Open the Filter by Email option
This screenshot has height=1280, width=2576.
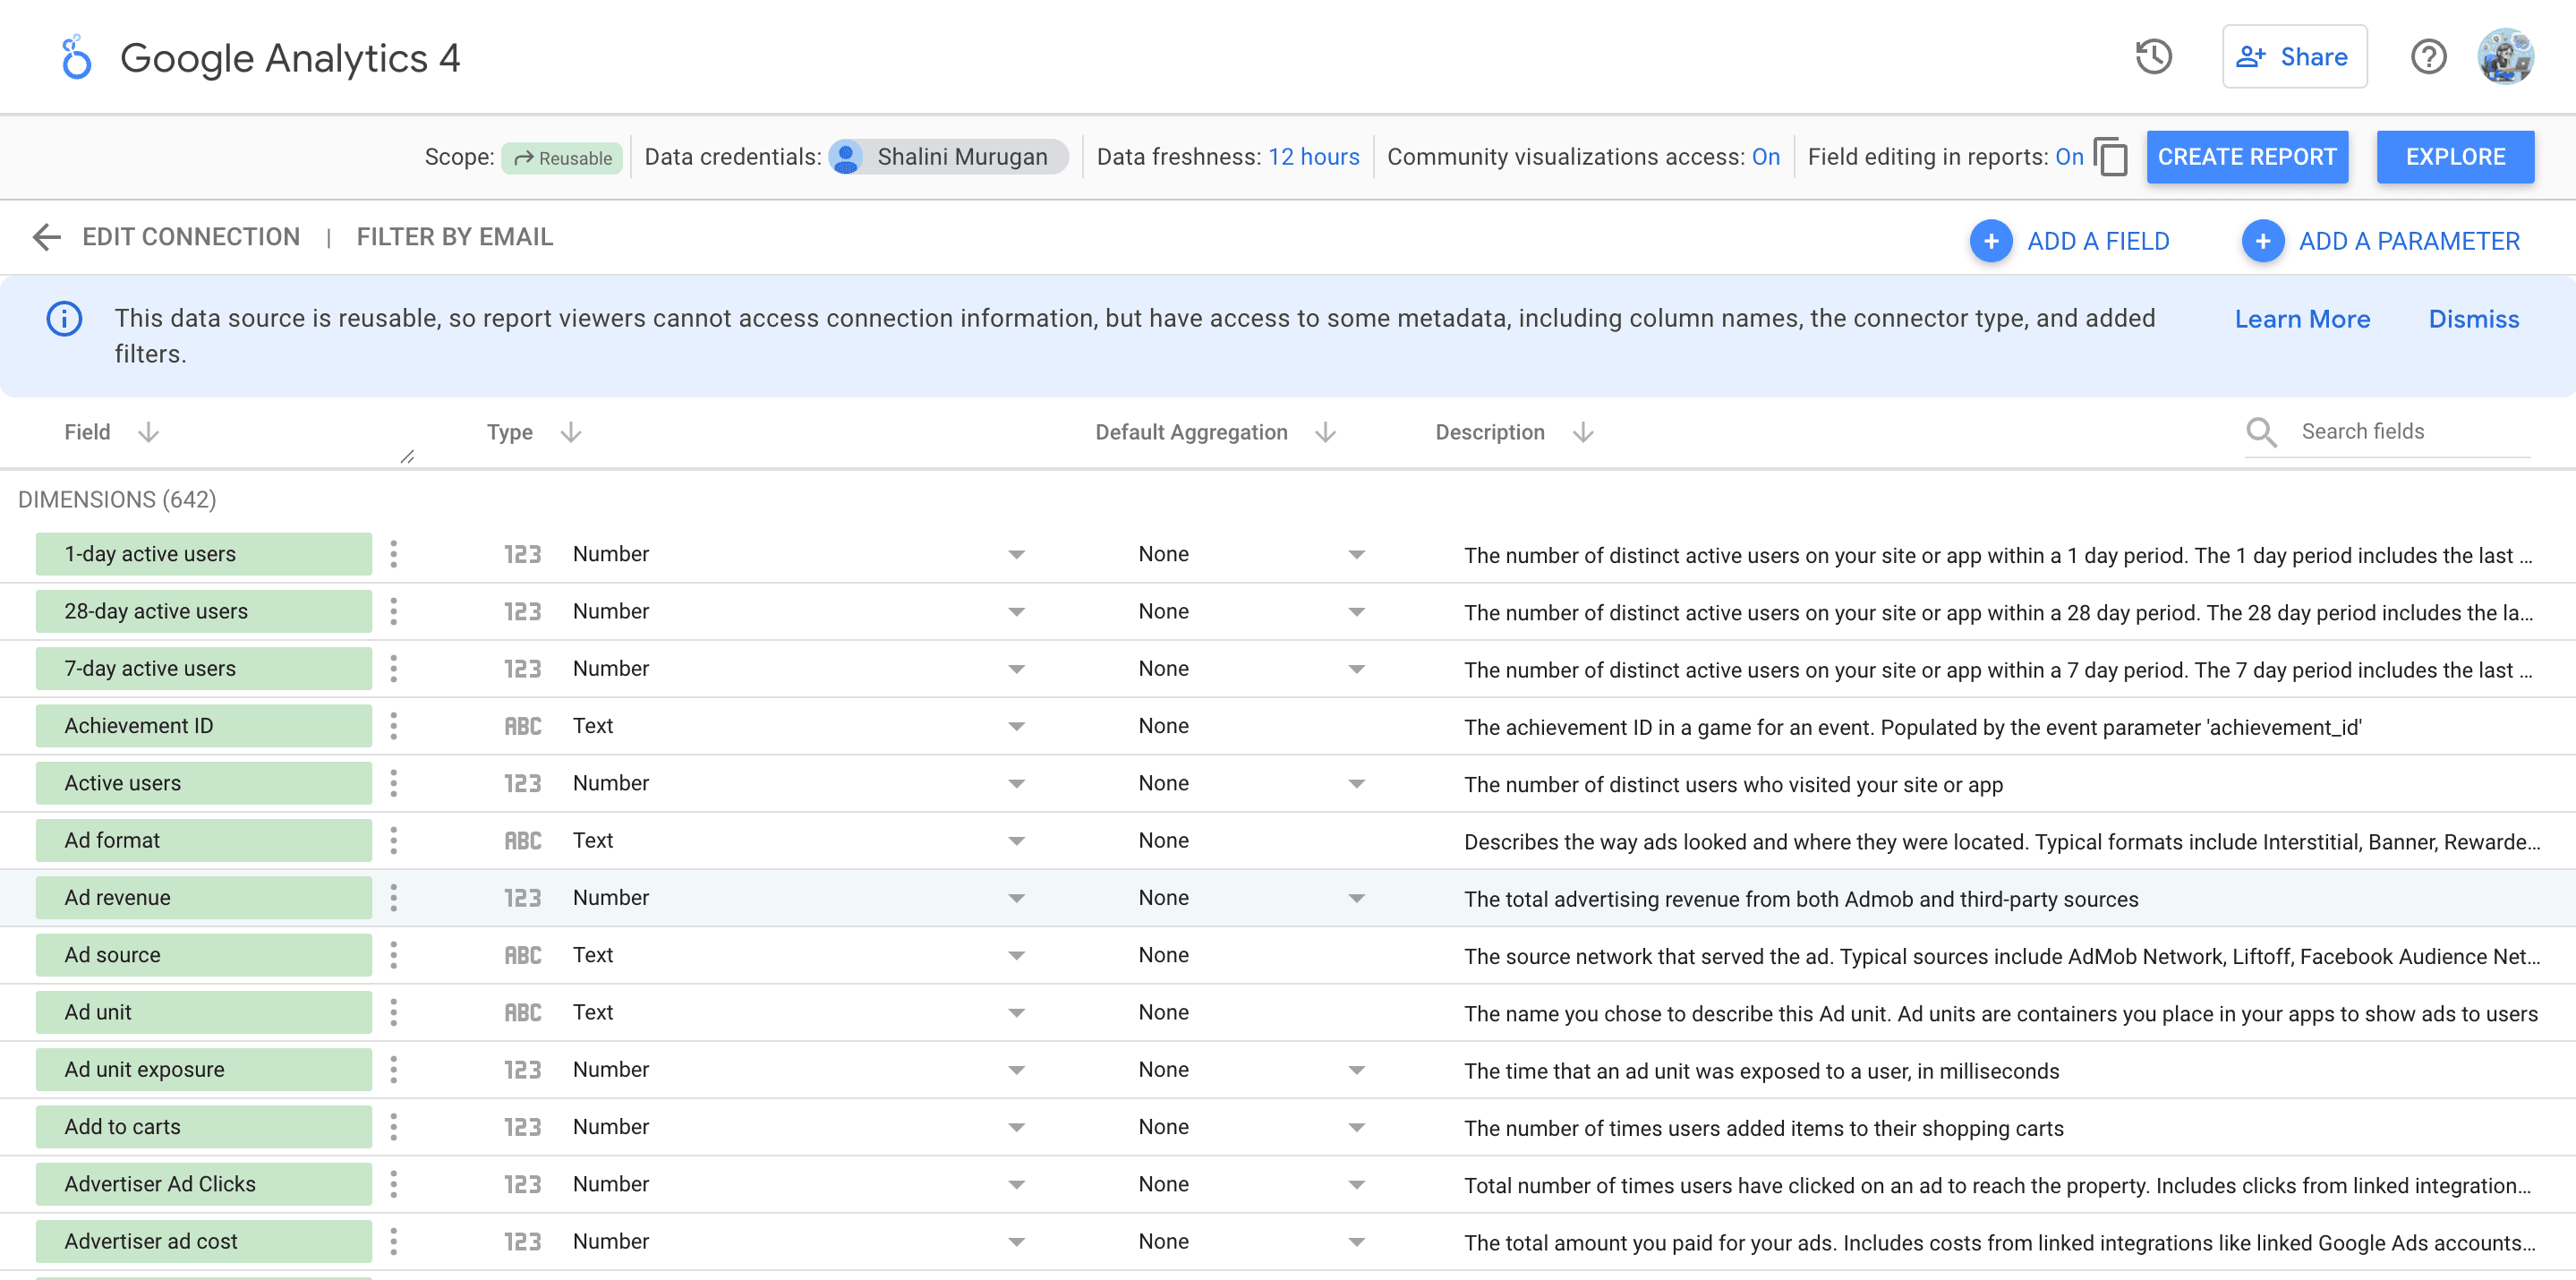tap(454, 237)
